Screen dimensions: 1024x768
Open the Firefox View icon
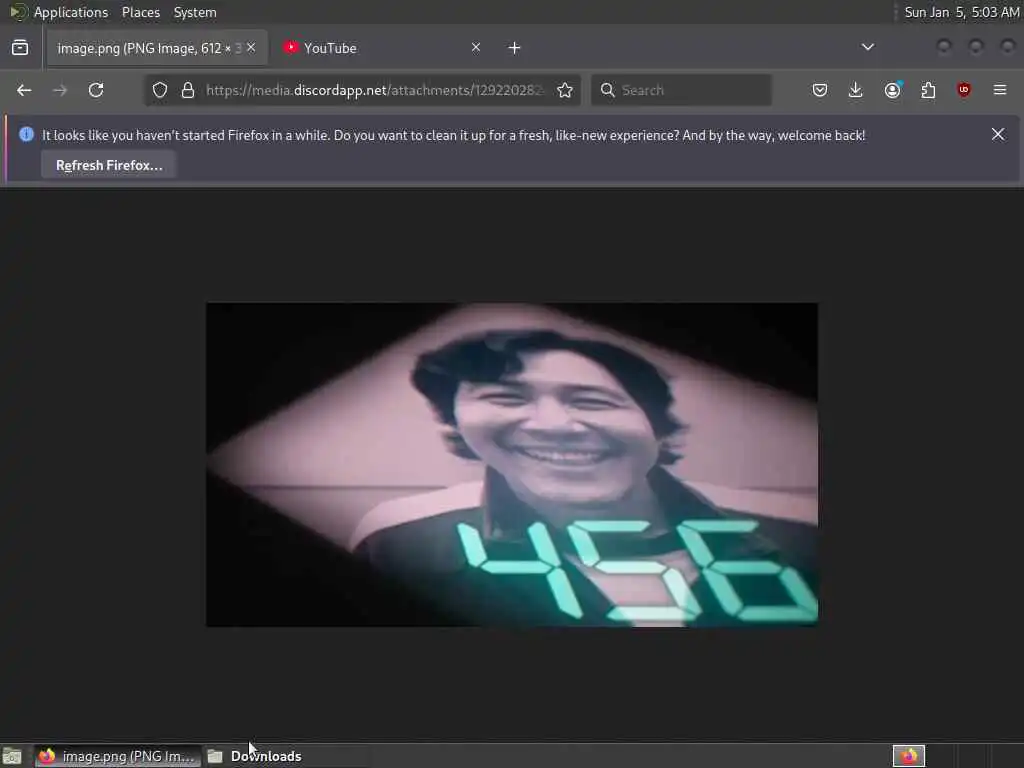tap(20, 48)
